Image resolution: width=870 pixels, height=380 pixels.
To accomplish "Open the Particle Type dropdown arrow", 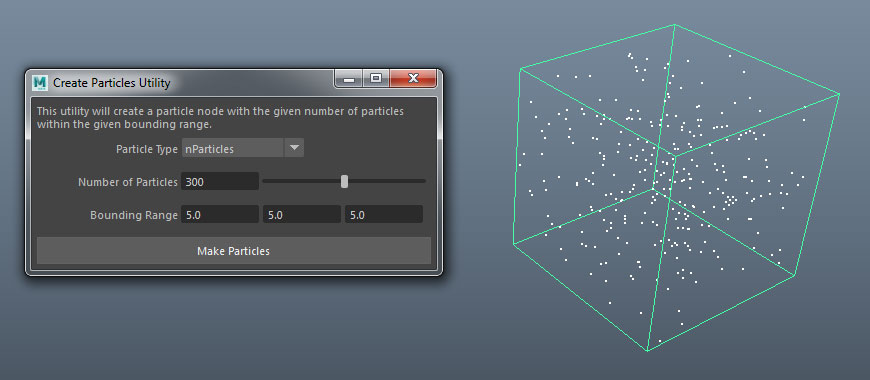I will pyautogui.click(x=295, y=149).
